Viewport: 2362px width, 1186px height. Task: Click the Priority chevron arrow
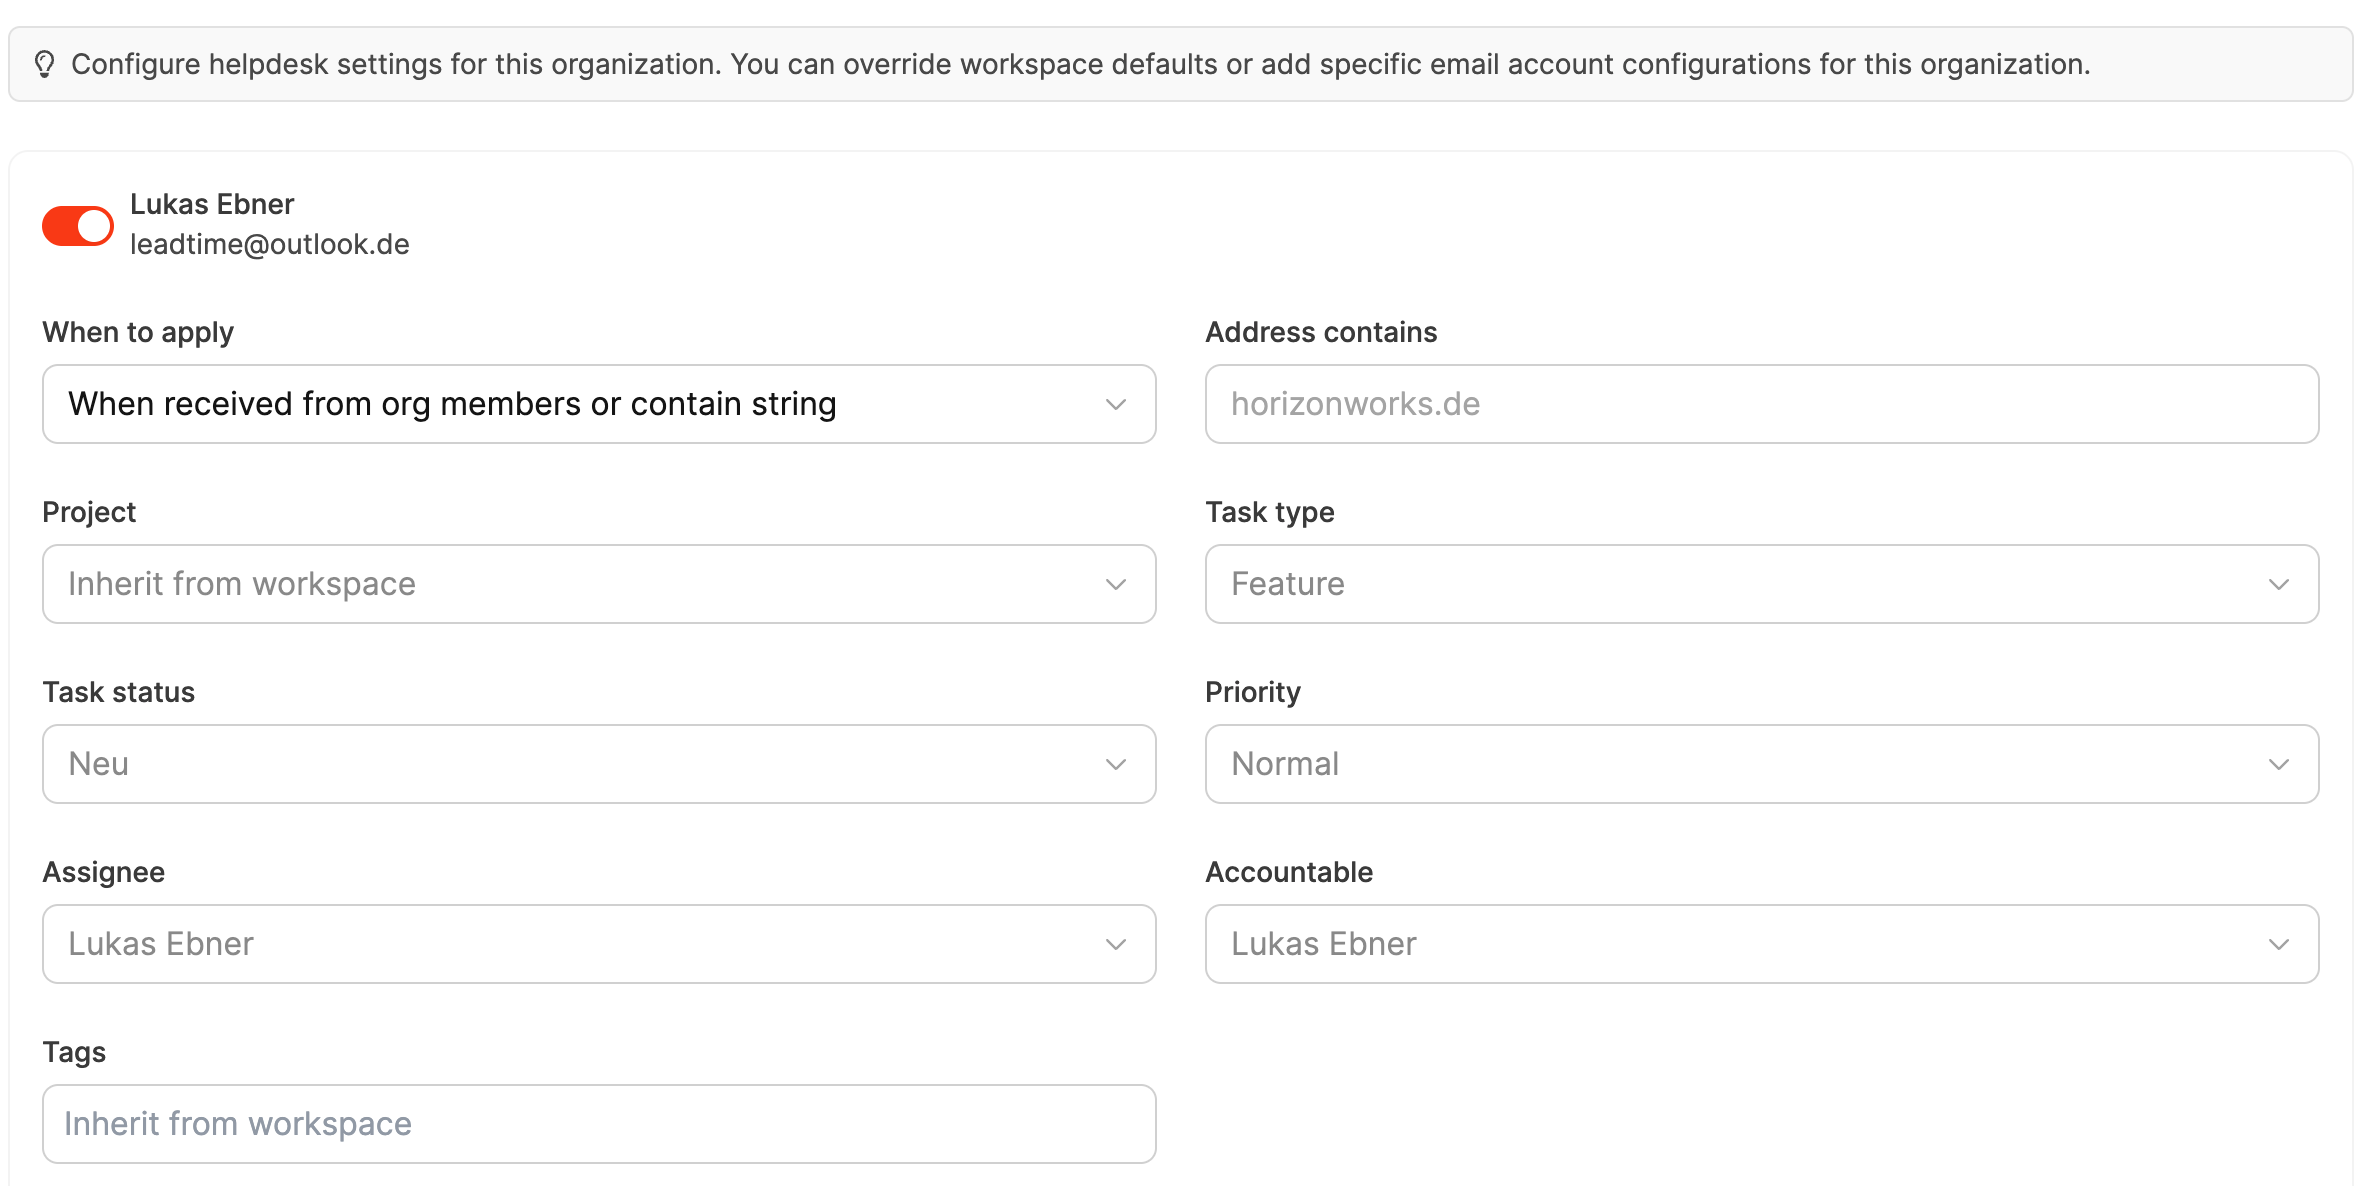[2279, 764]
